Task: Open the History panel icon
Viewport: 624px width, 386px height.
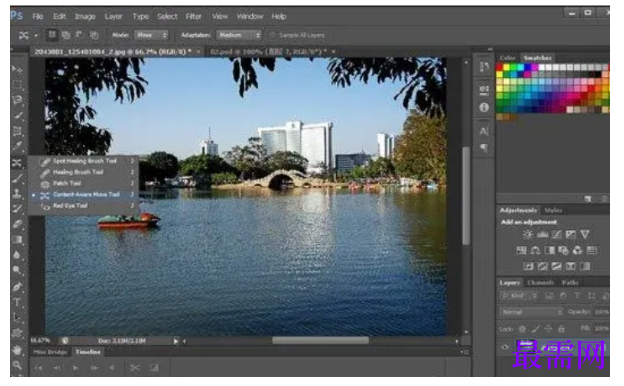Action: (x=484, y=67)
